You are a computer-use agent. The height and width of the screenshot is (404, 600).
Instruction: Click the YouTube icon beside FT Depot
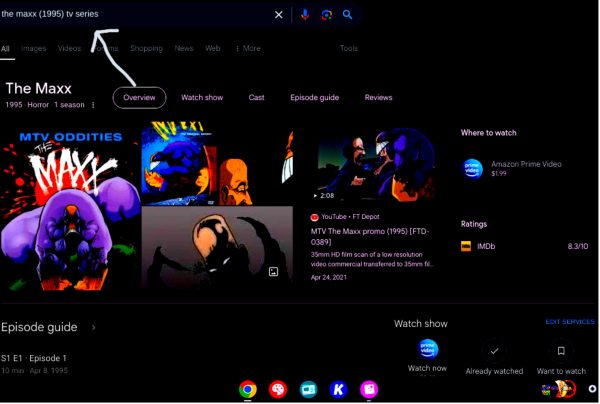pyautogui.click(x=315, y=217)
